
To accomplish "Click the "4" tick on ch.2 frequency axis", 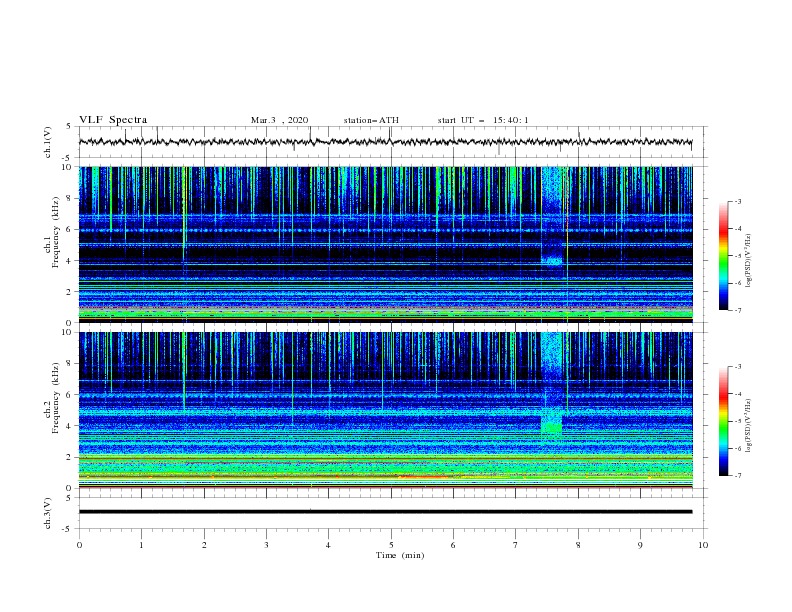I will 69,426.
